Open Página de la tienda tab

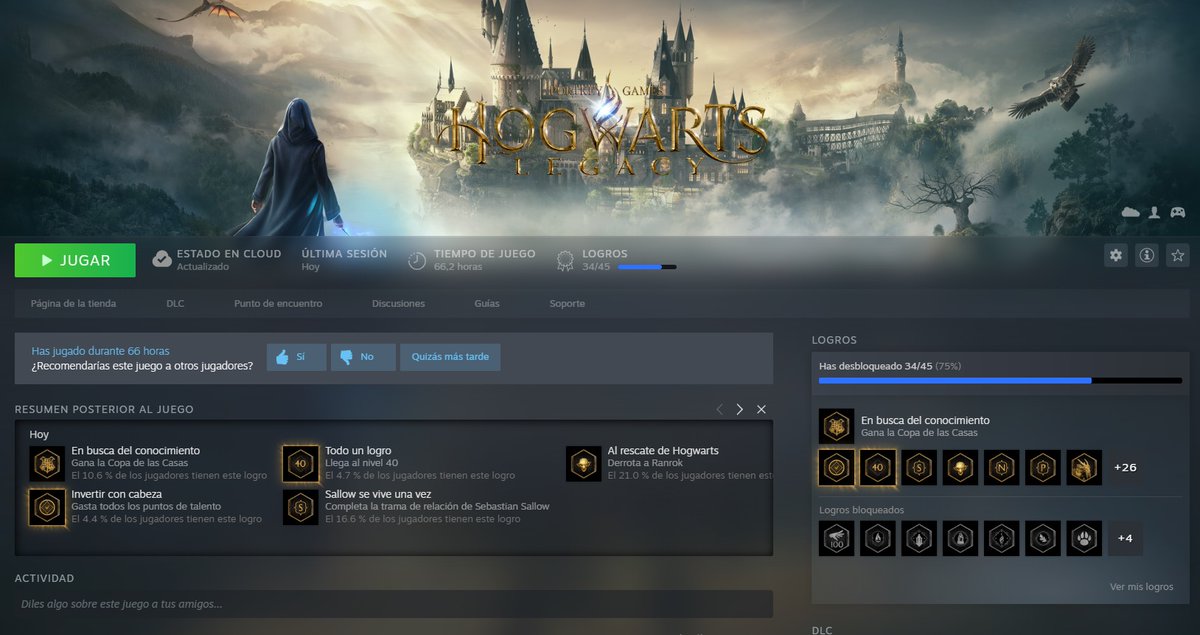click(73, 303)
